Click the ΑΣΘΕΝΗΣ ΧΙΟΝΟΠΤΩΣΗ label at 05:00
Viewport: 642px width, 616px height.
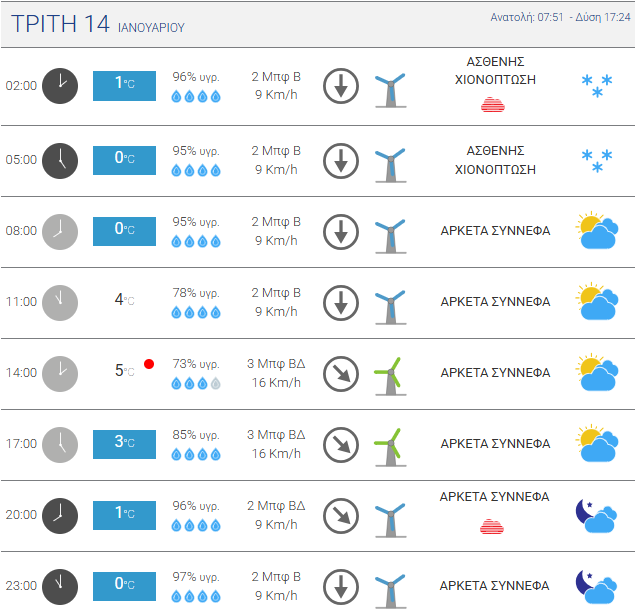tap(495, 160)
